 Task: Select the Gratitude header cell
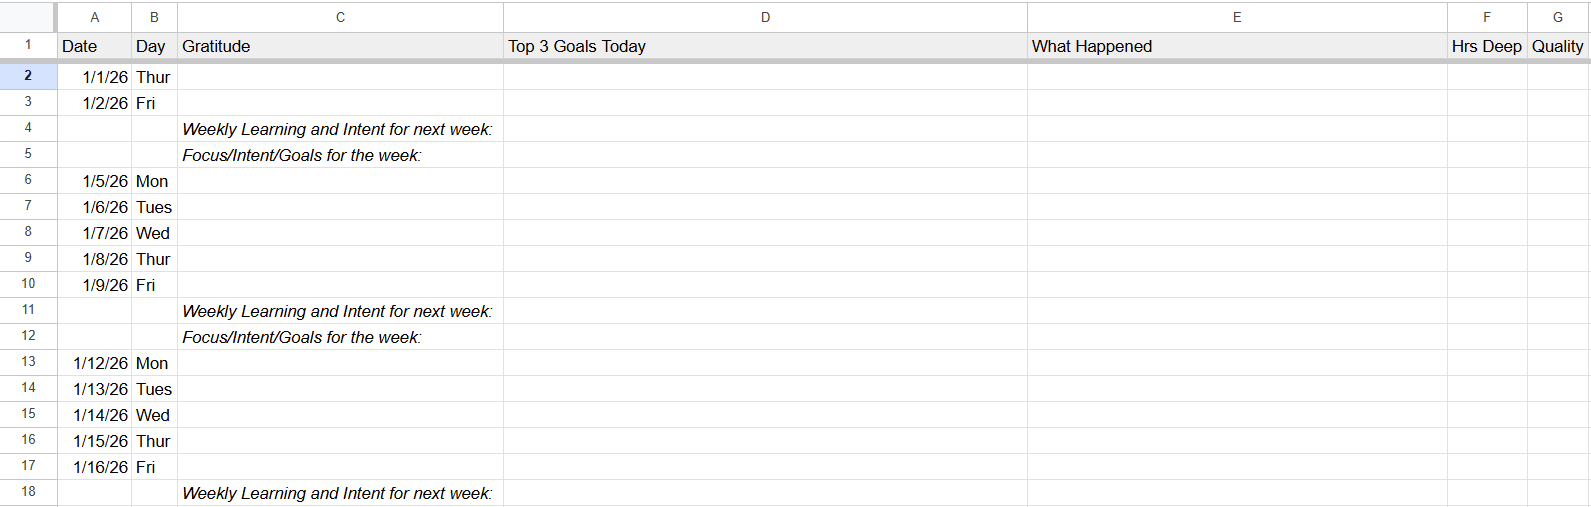[x=340, y=46]
